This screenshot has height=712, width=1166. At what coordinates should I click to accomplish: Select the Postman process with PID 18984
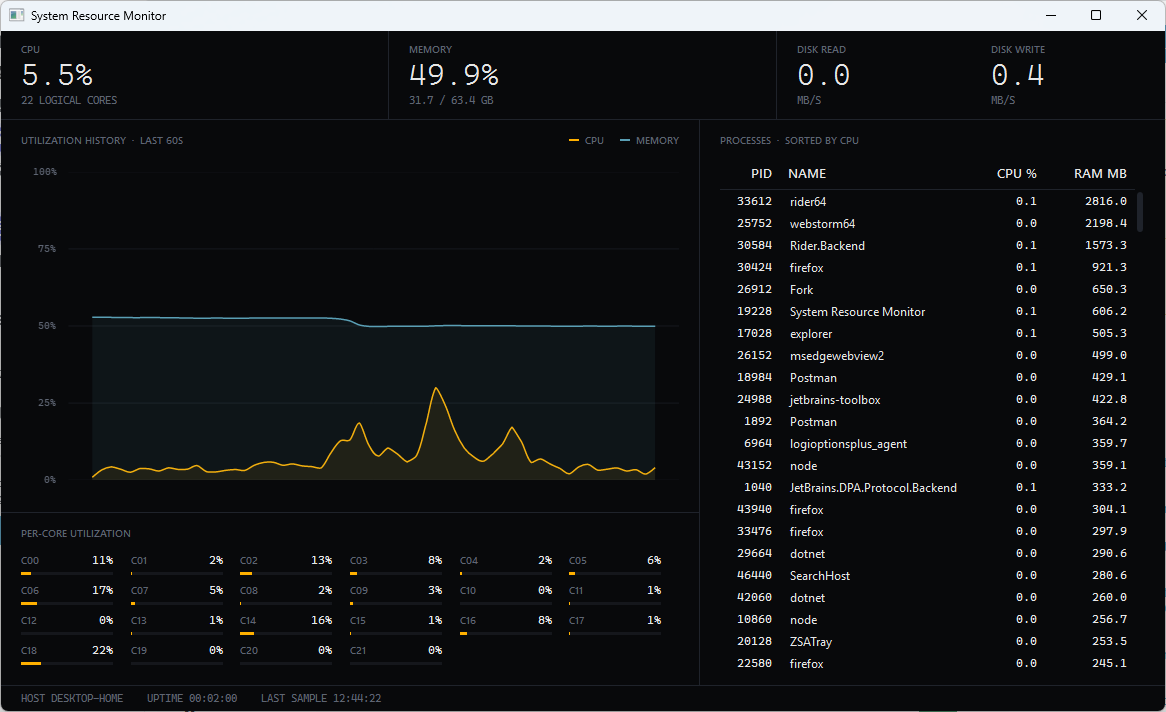click(929, 377)
